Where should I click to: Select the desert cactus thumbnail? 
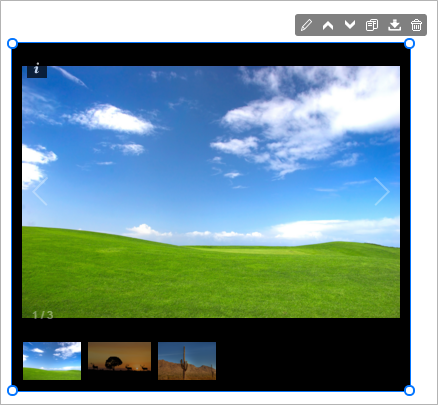pos(187,361)
